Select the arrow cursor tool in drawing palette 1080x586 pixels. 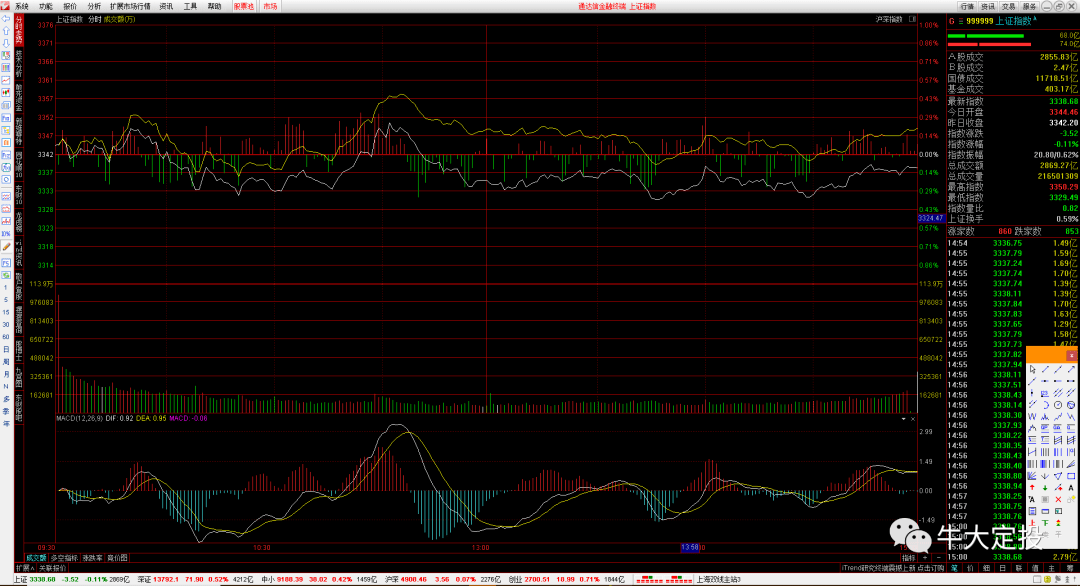[x=1032, y=369]
